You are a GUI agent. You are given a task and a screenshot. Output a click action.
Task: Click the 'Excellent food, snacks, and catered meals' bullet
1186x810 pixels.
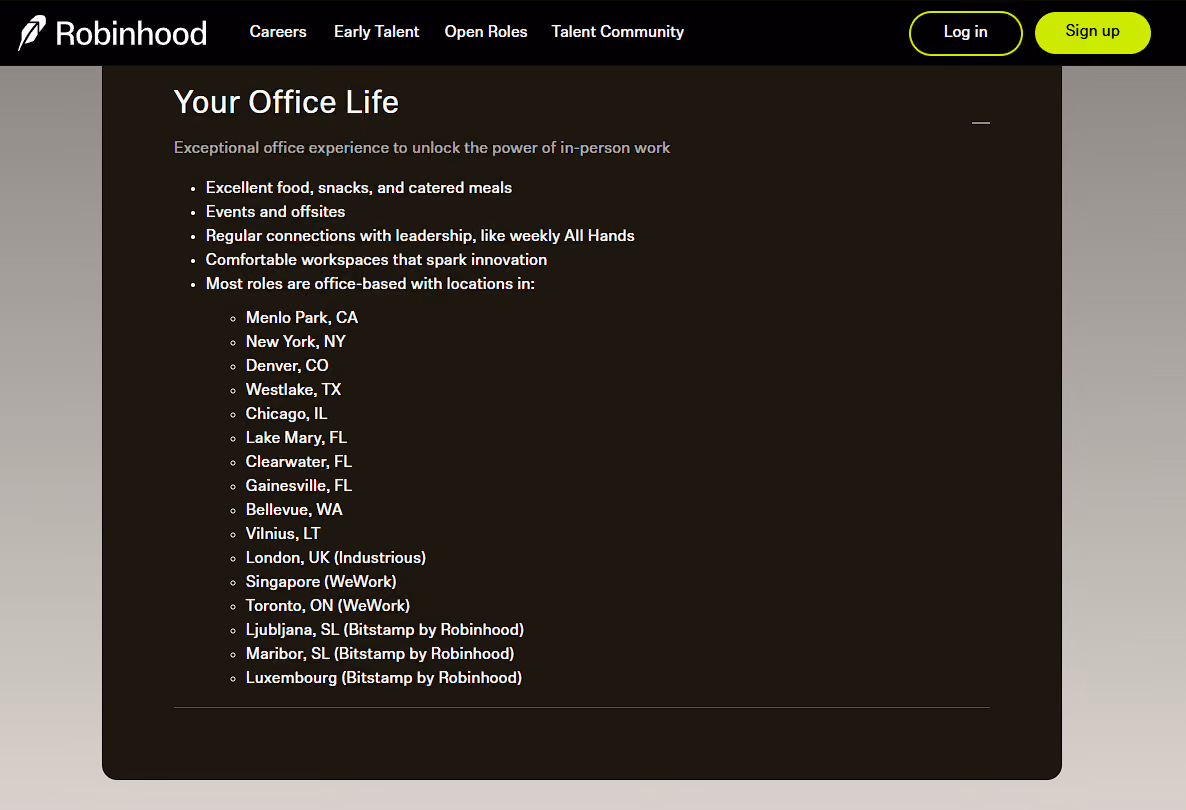359,188
